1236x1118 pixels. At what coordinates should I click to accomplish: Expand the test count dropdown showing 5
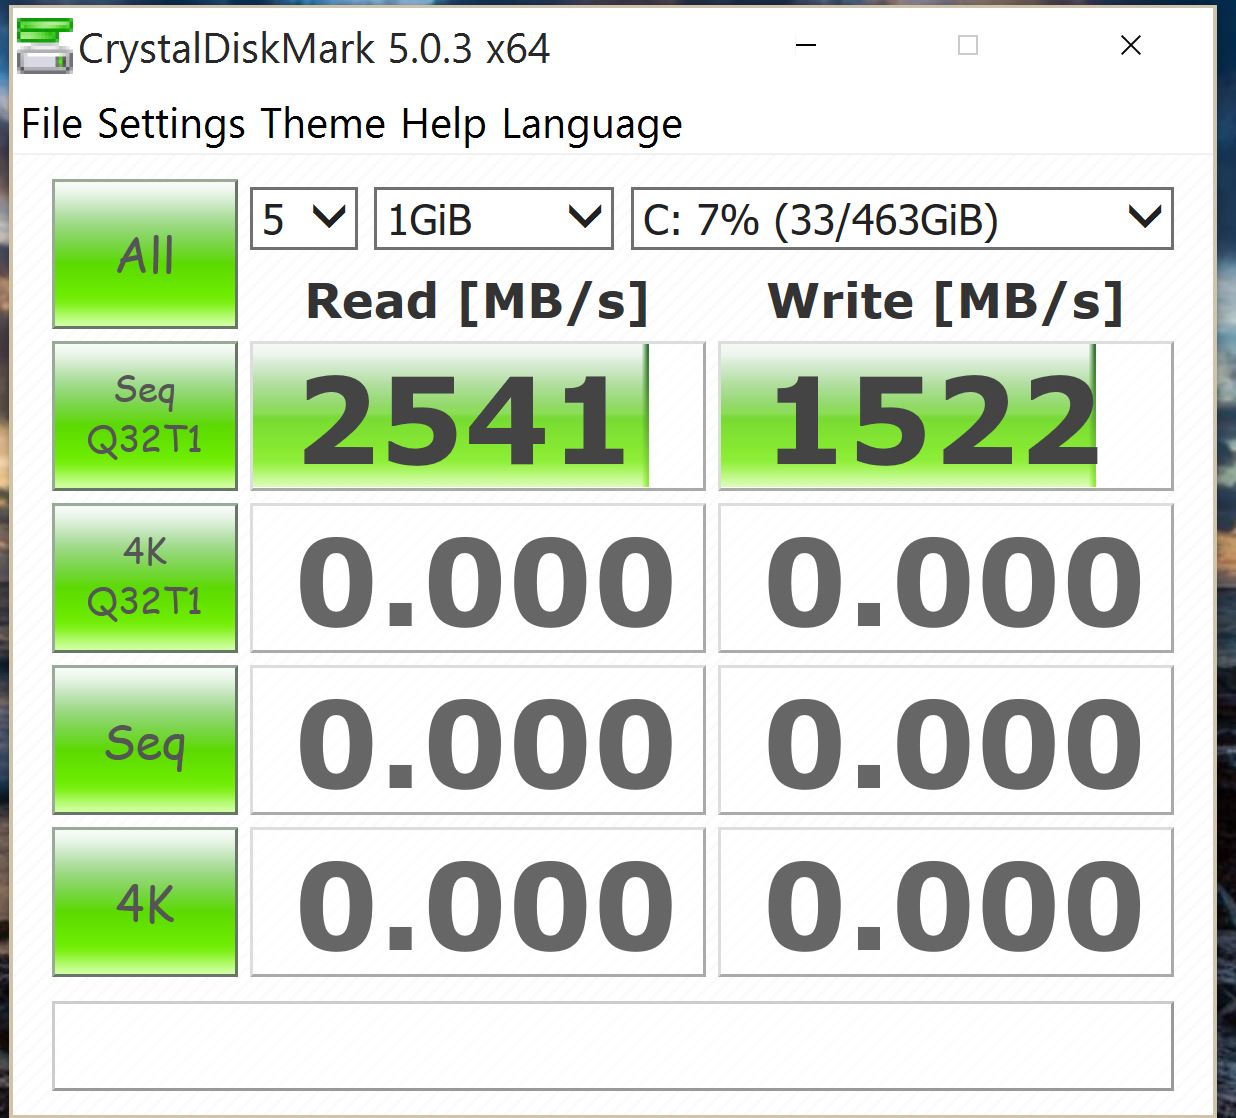pyautogui.click(x=303, y=219)
